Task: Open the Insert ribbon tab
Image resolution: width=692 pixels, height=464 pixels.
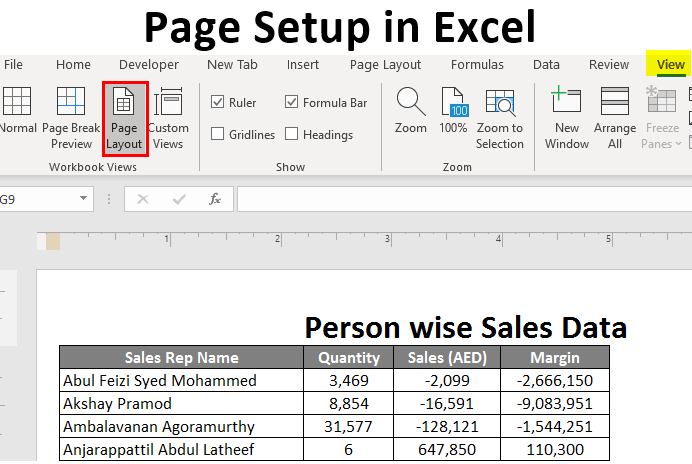Action: coord(303,65)
